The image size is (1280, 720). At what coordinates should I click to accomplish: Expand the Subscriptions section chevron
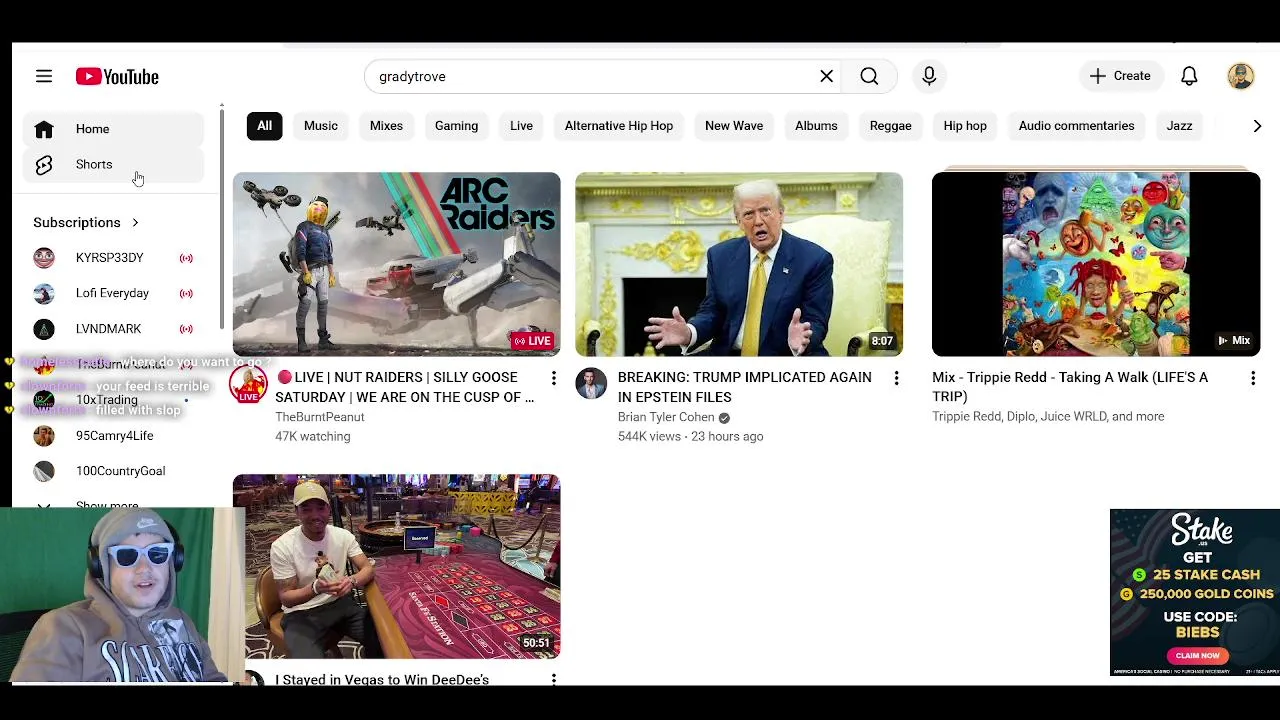point(135,223)
